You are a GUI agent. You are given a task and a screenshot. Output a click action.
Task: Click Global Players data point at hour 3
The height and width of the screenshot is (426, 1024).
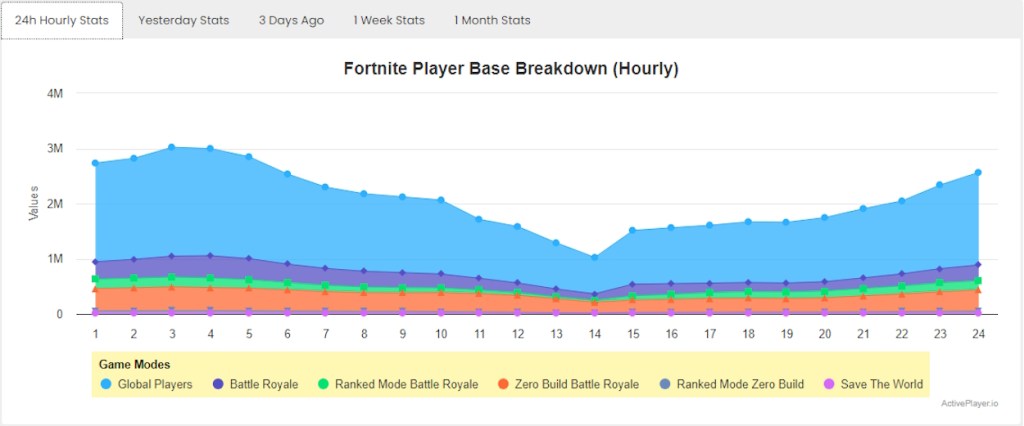point(172,148)
